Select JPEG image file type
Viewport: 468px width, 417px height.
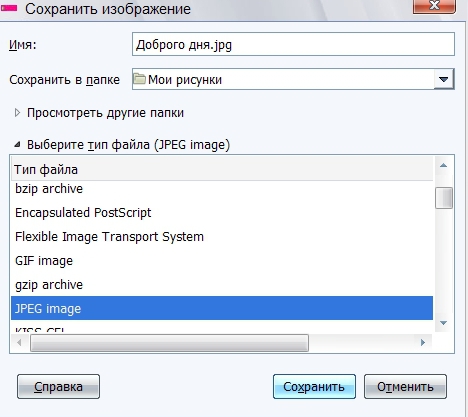[222, 308]
